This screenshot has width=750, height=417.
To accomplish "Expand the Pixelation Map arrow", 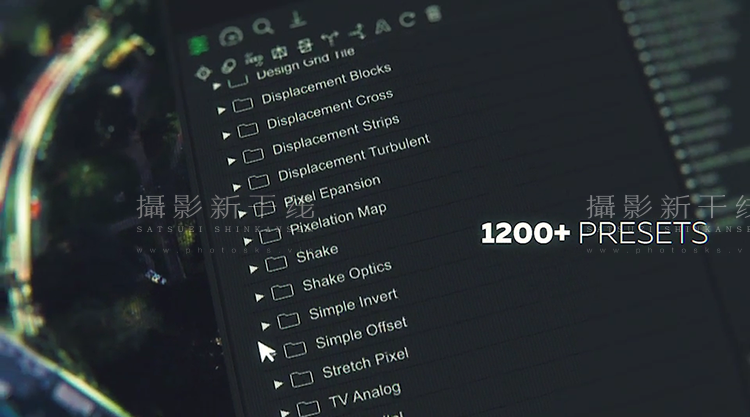I will pos(248,241).
